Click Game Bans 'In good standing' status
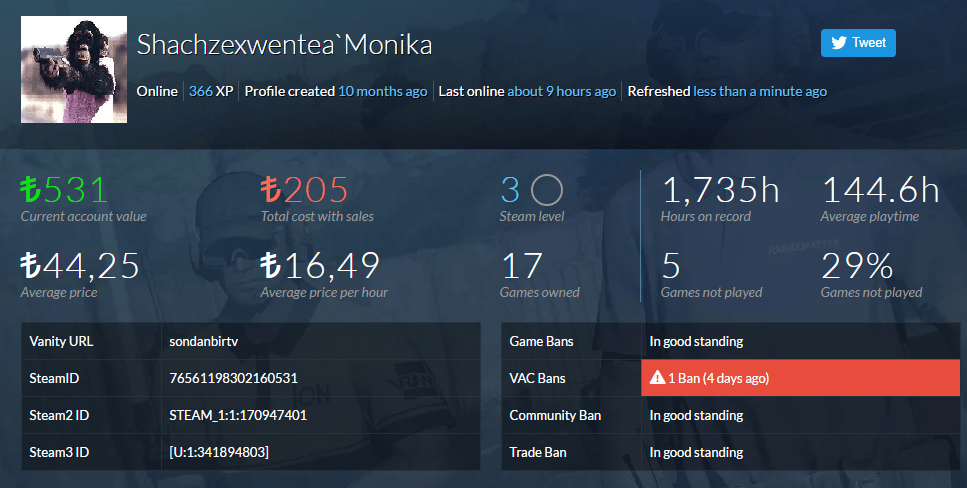Viewport: 967px width, 488px height. pyautogui.click(x=696, y=341)
